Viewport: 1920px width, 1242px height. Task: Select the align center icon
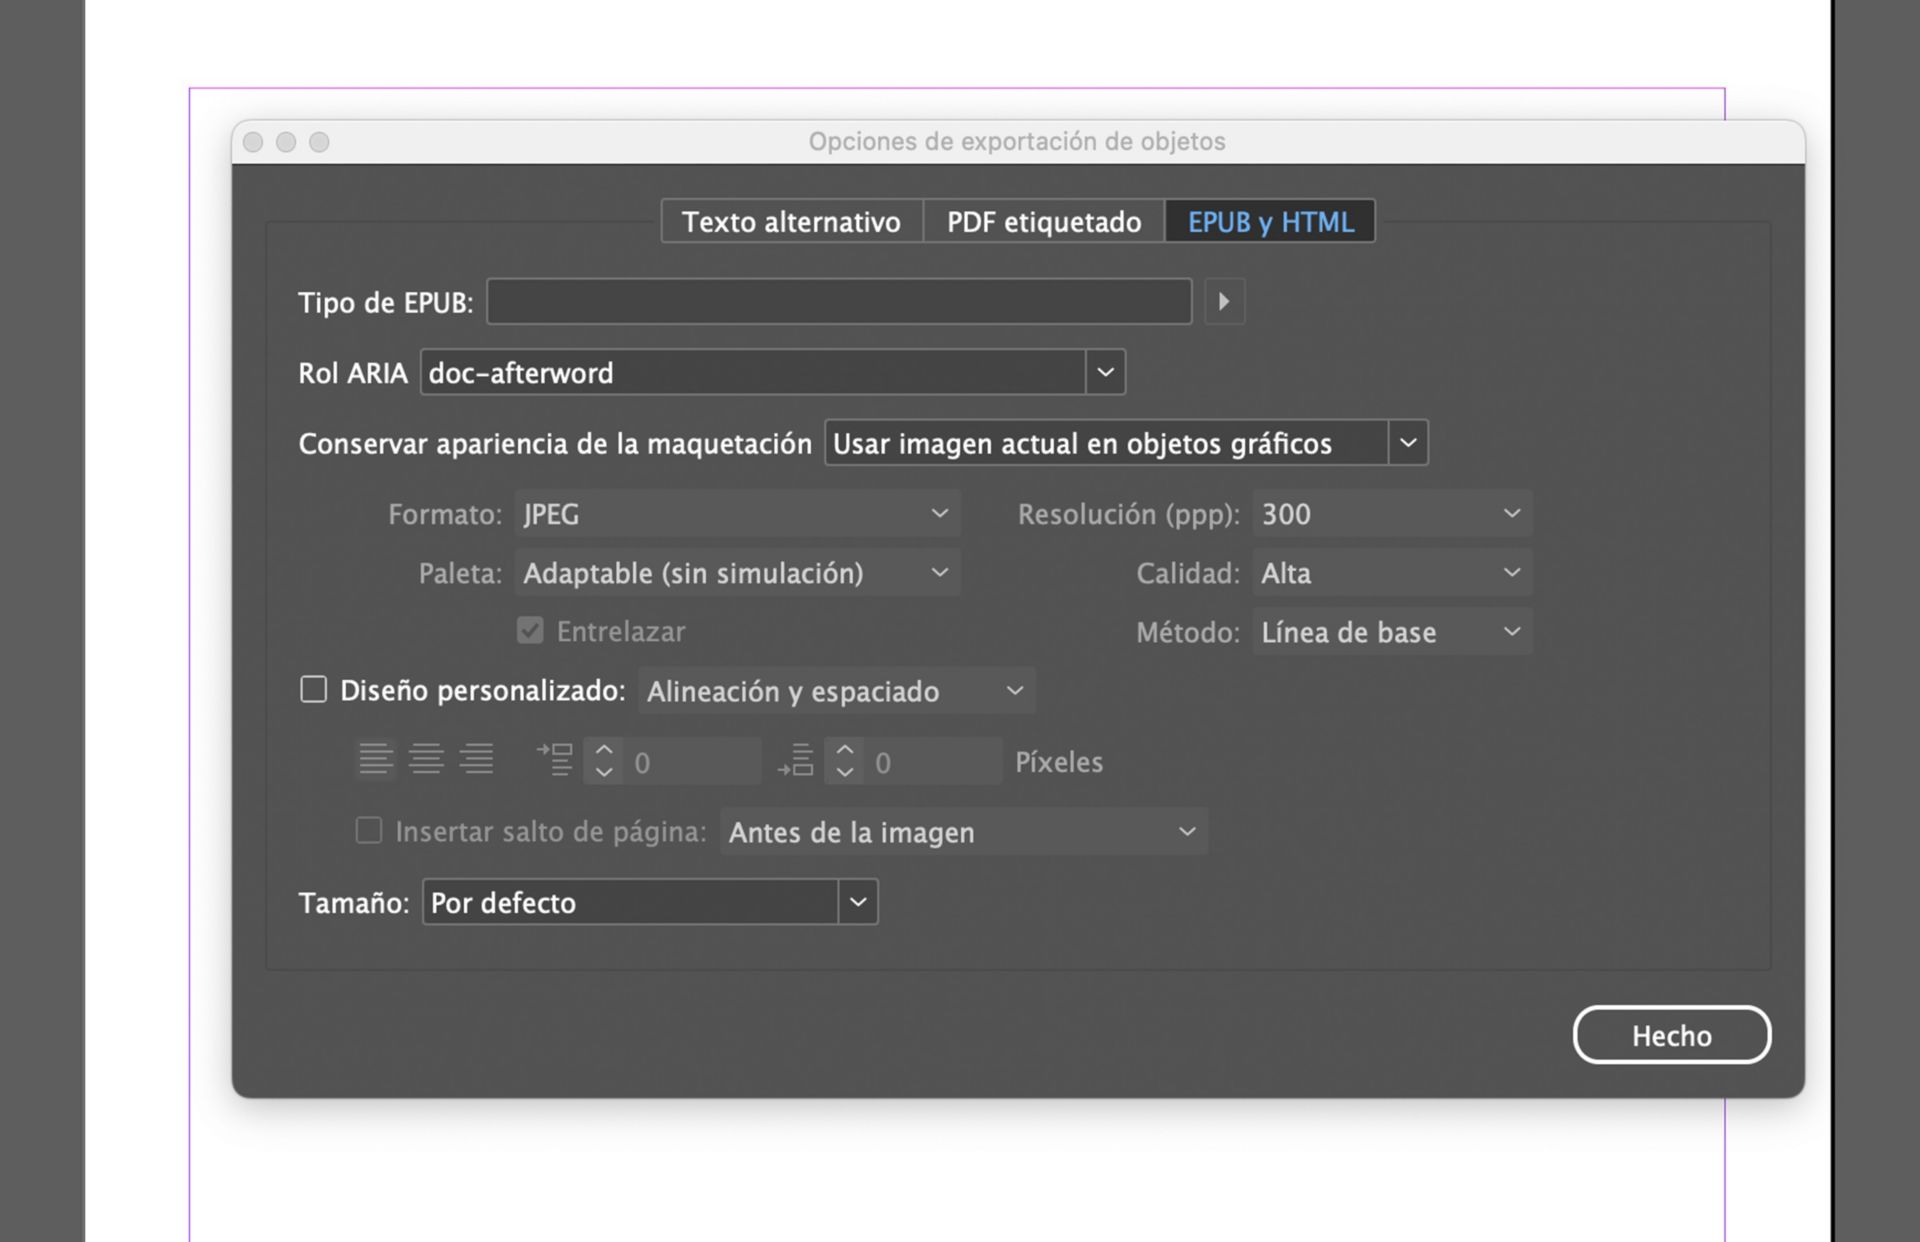coord(427,760)
